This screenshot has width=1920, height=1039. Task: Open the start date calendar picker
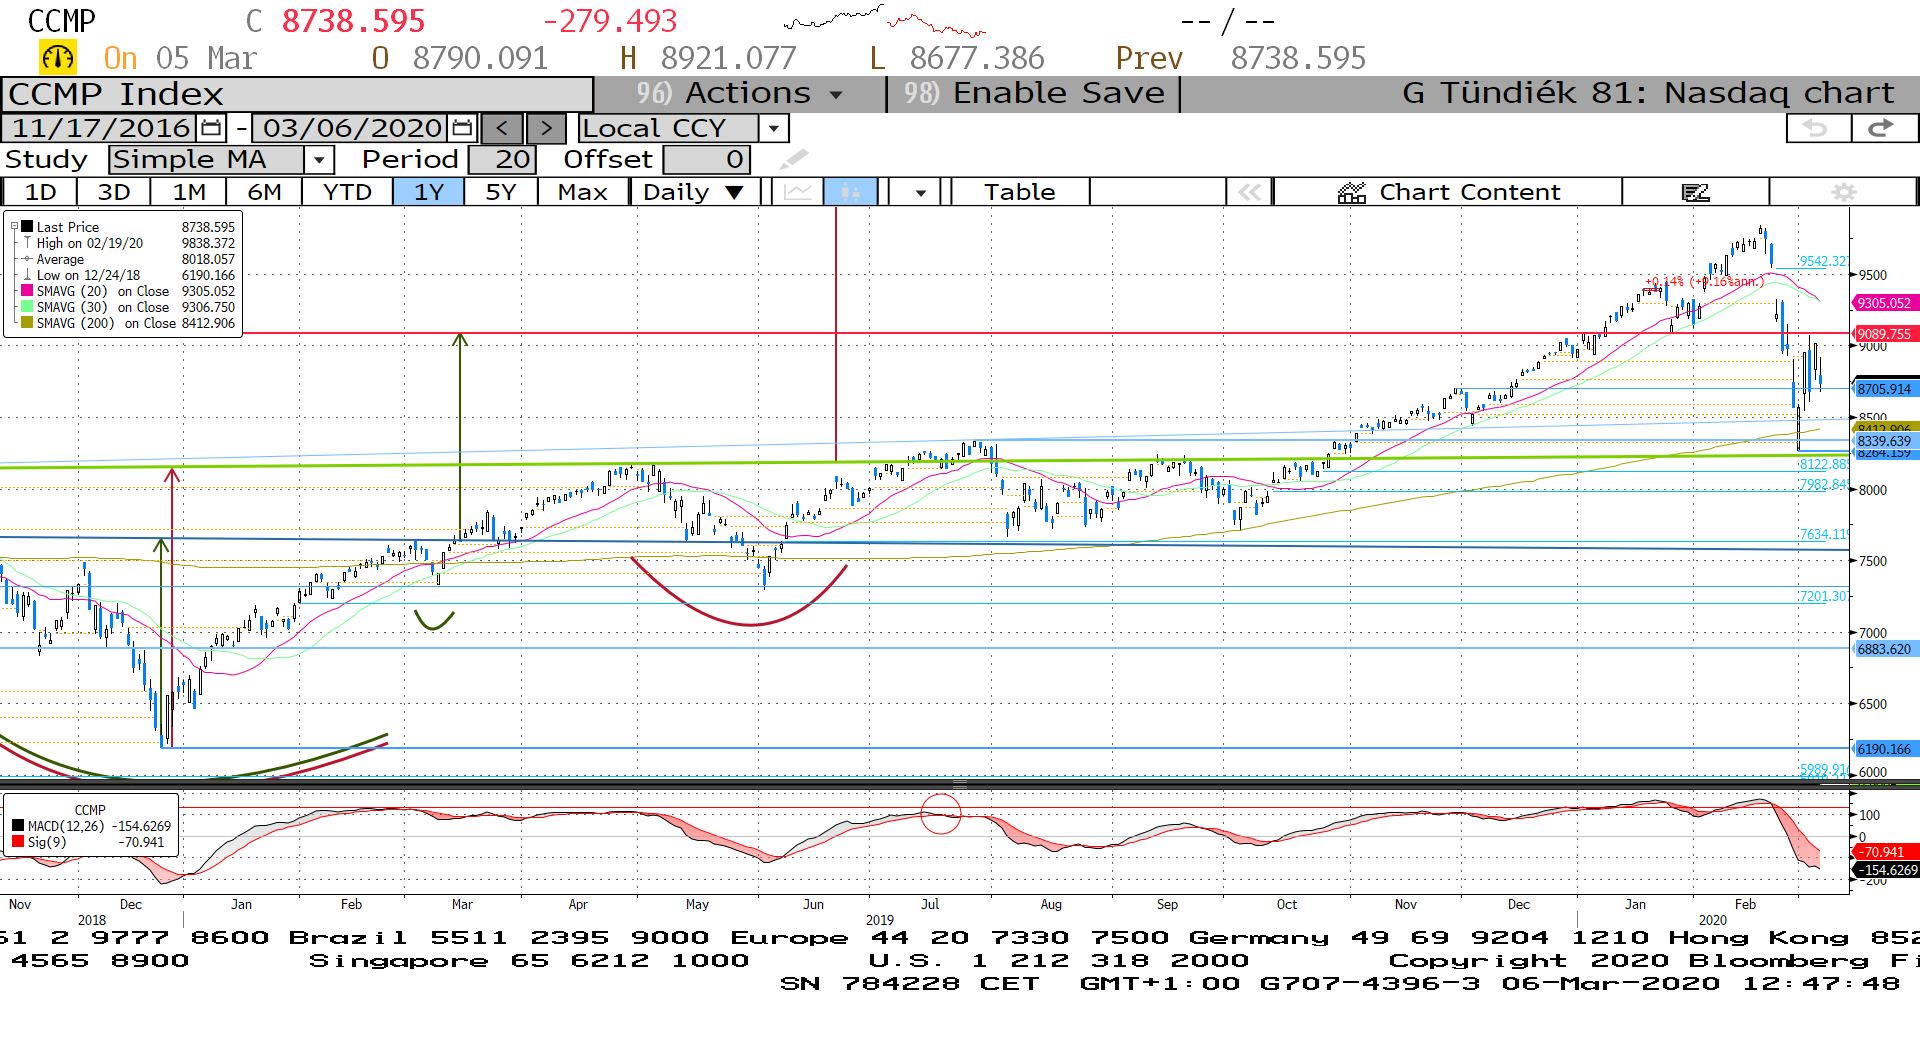pos(211,128)
